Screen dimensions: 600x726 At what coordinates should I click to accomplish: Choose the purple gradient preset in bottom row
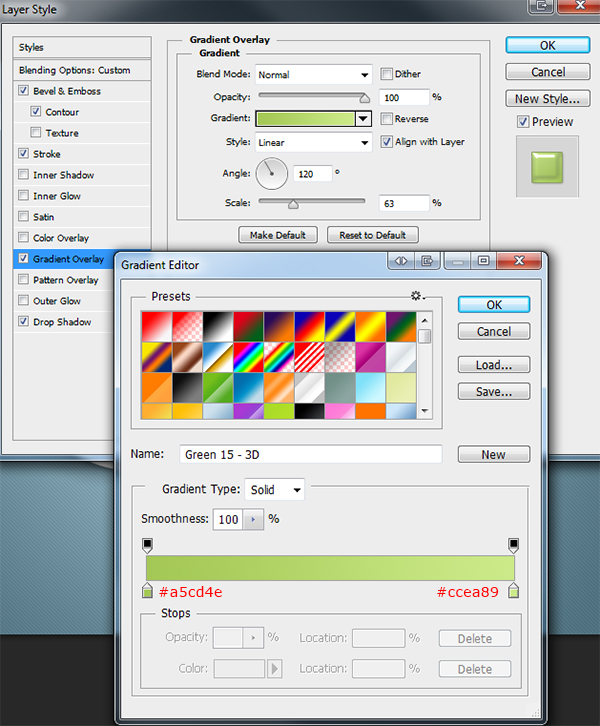(x=248, y=411)
